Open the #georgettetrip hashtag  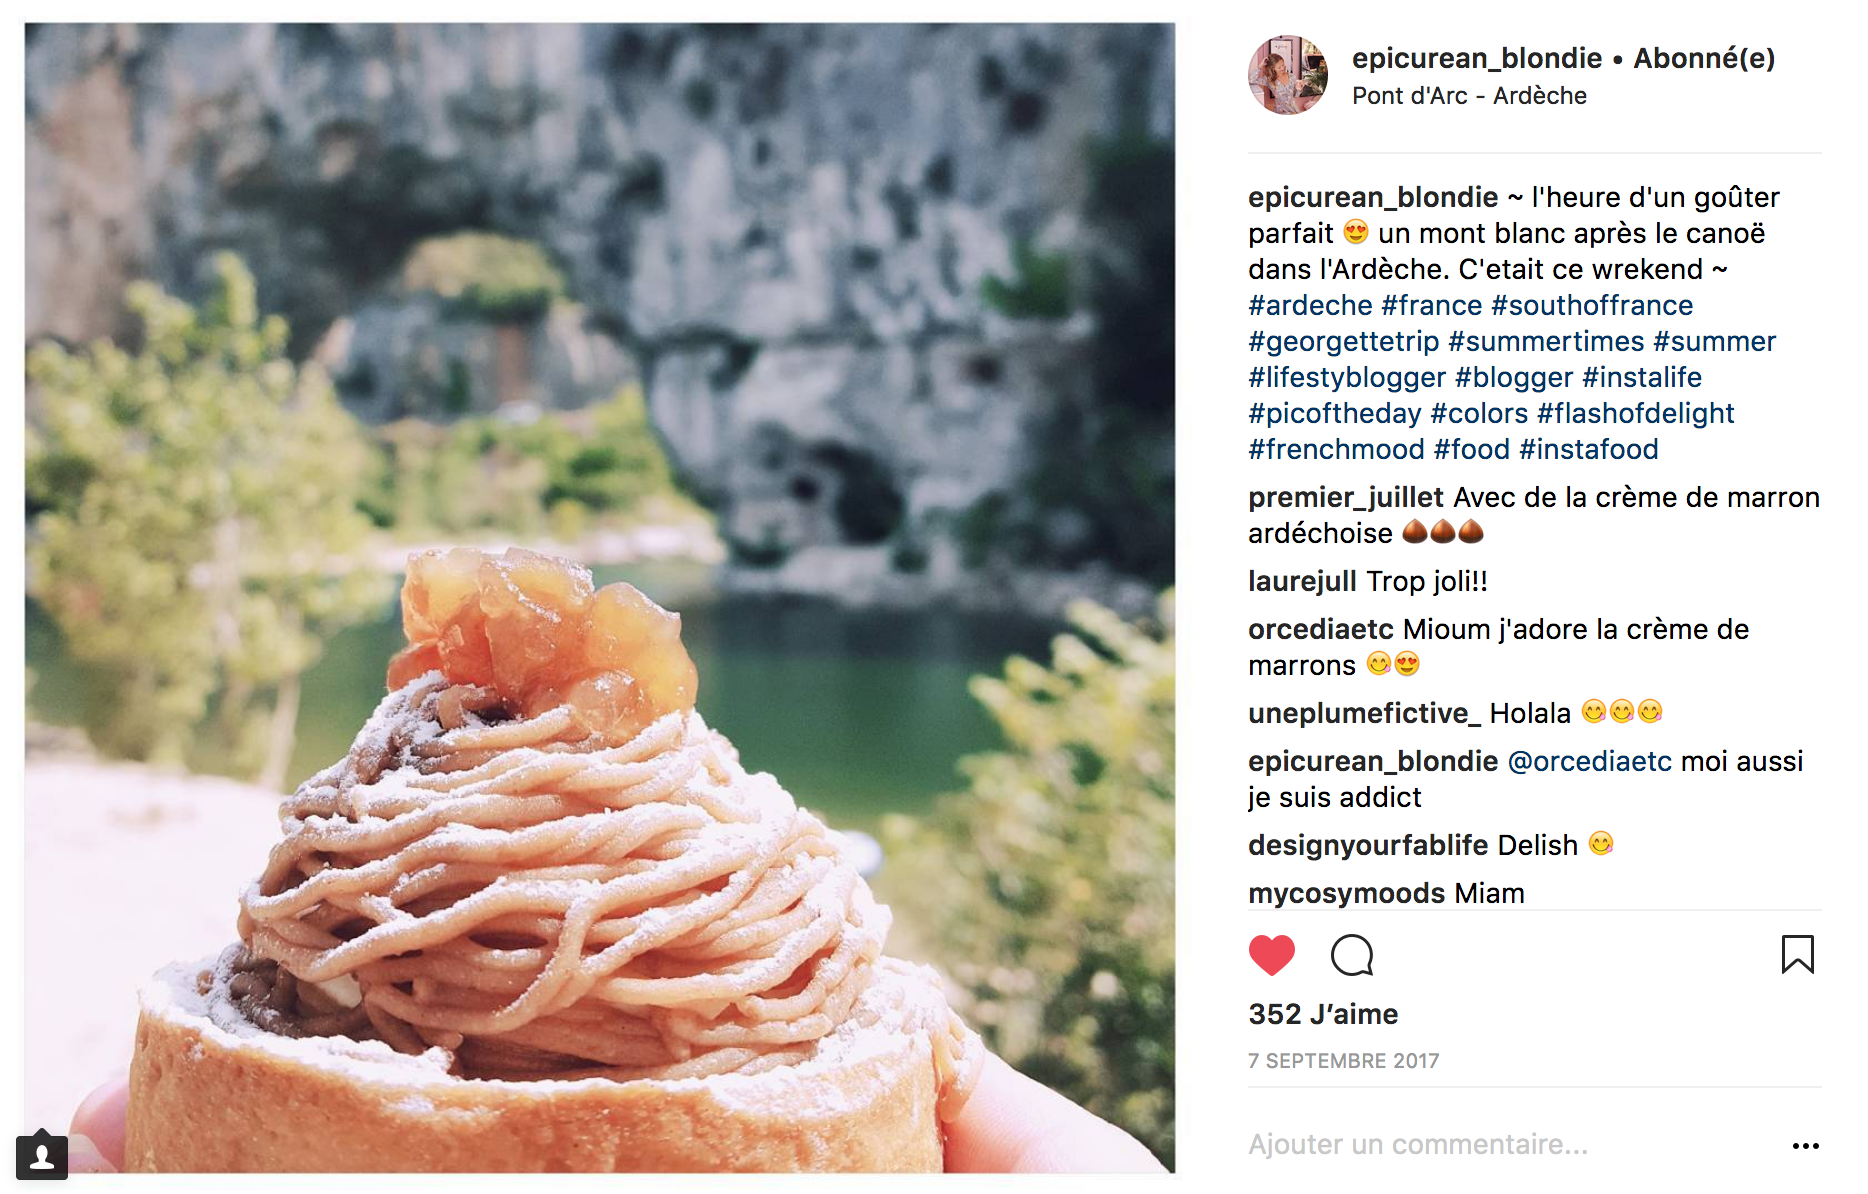pos(1343,341)
